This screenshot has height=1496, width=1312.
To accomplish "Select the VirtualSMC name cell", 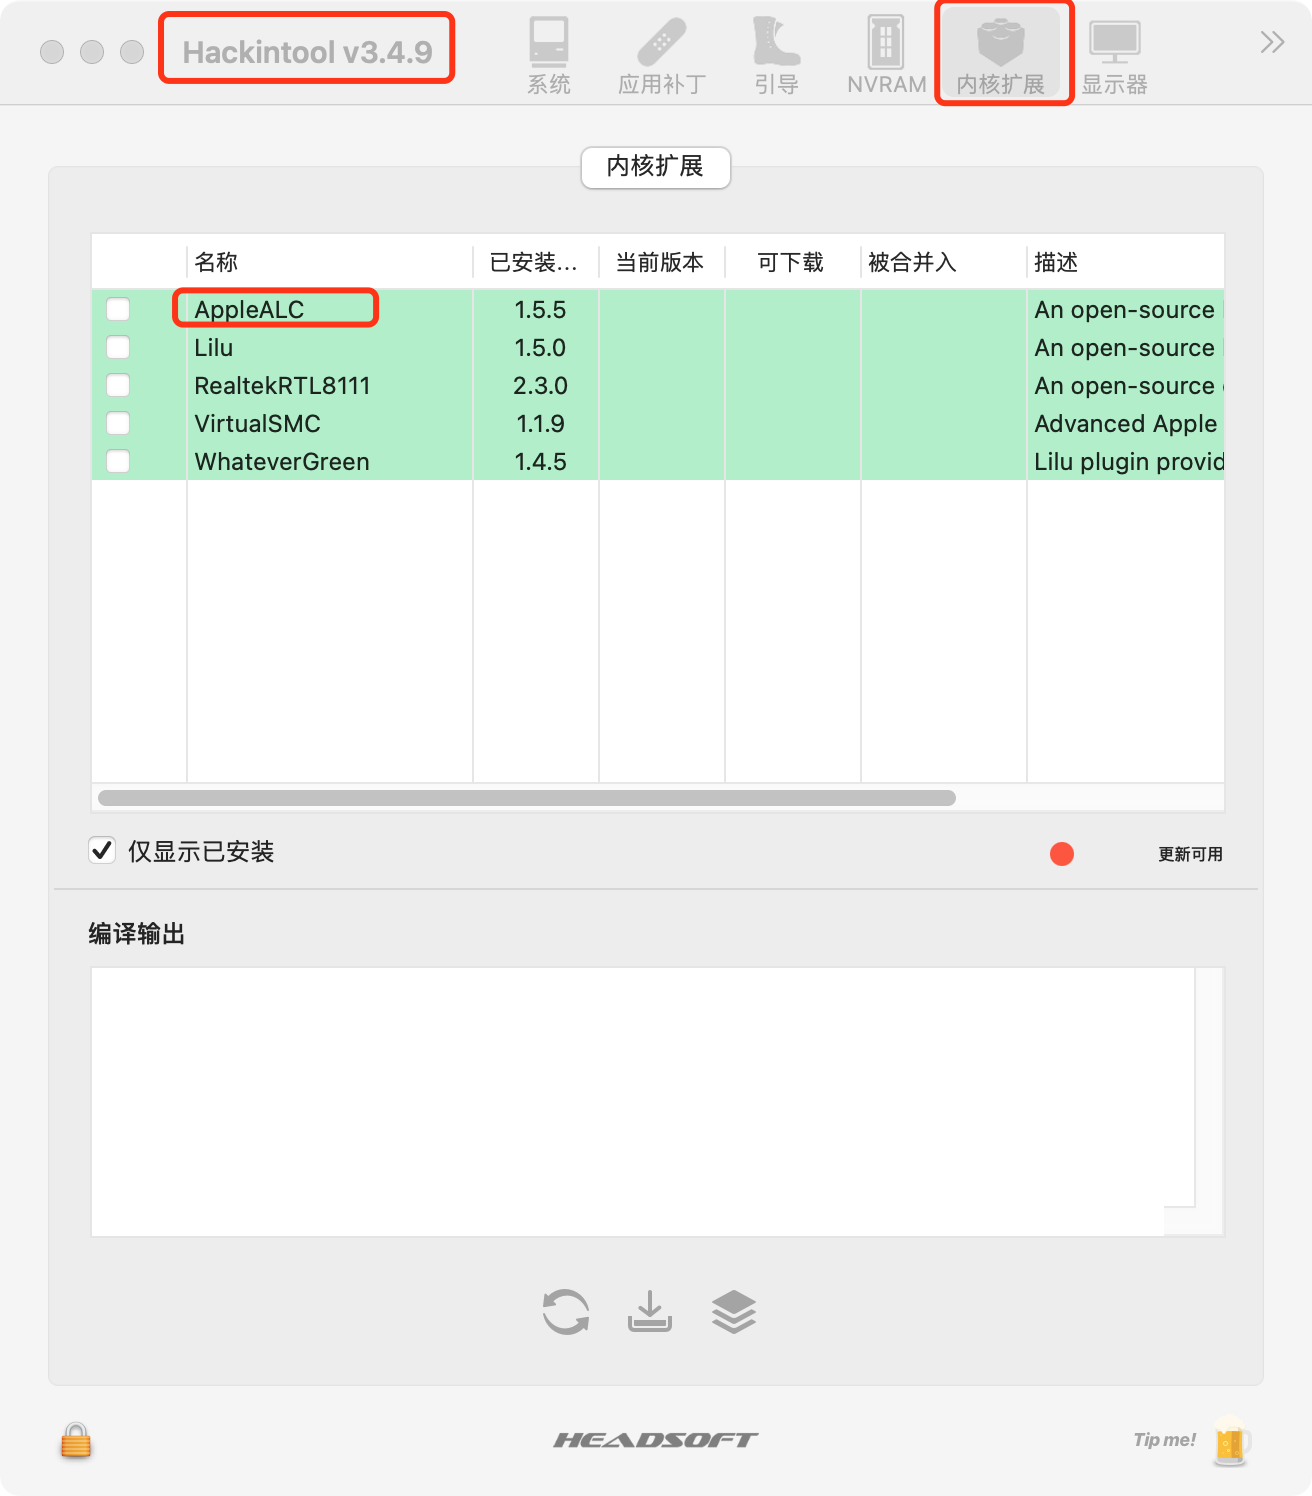I will 329,423.
